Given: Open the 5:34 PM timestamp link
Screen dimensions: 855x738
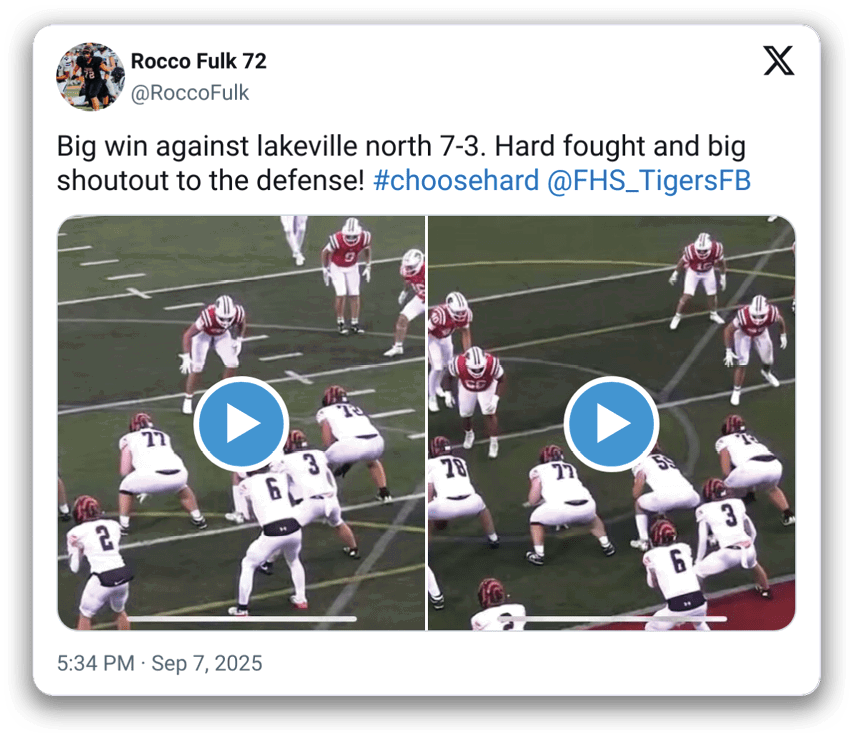Looking at the screenshot, I should coord(95,663).
